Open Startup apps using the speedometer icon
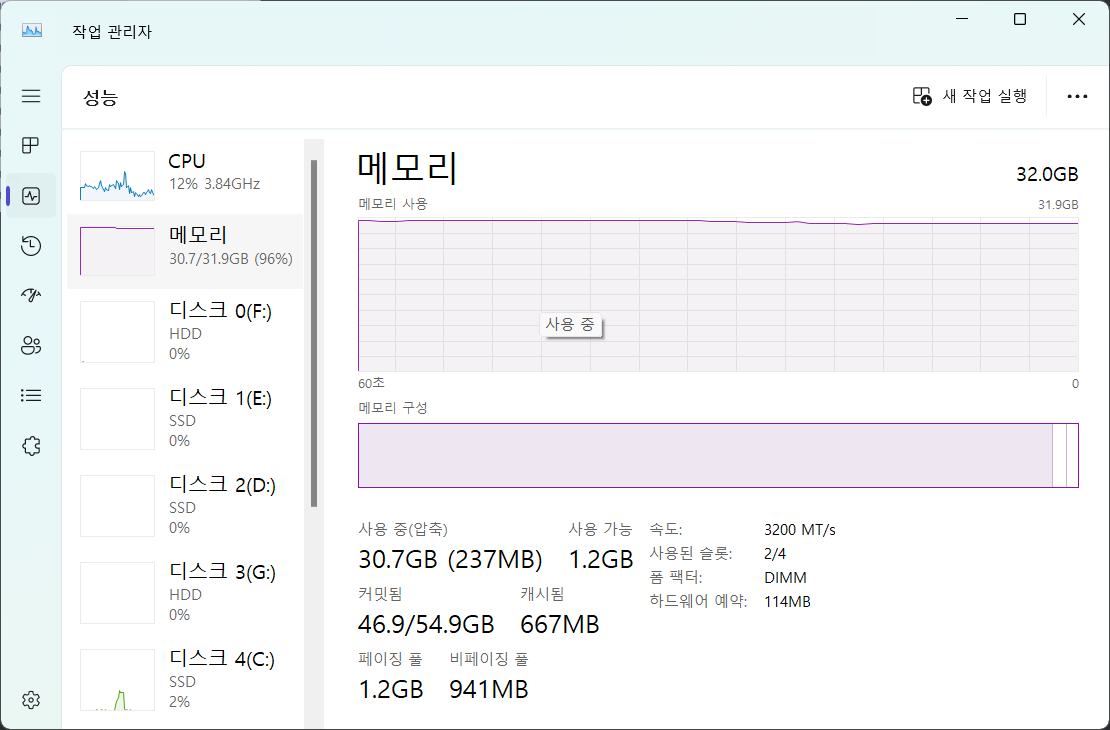This screenshot has height=730, width=1110. [30, 295]
